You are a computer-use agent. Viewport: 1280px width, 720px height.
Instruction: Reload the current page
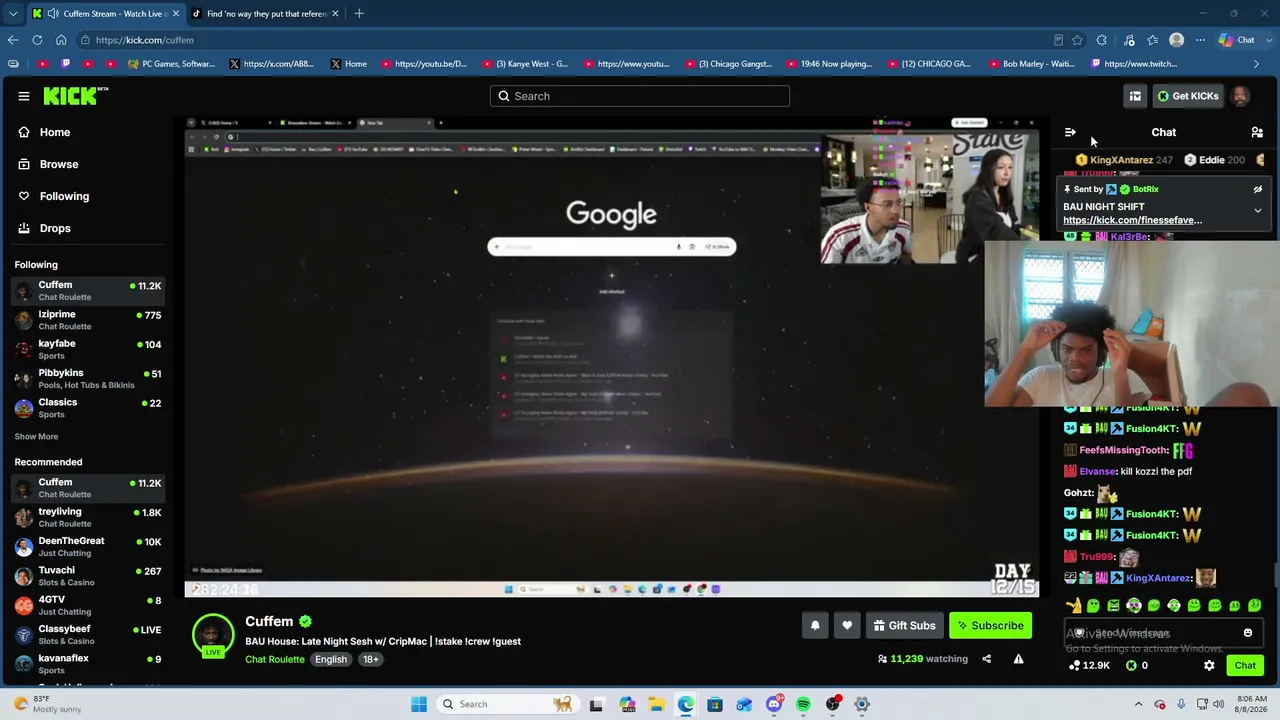tap(37, 40)
